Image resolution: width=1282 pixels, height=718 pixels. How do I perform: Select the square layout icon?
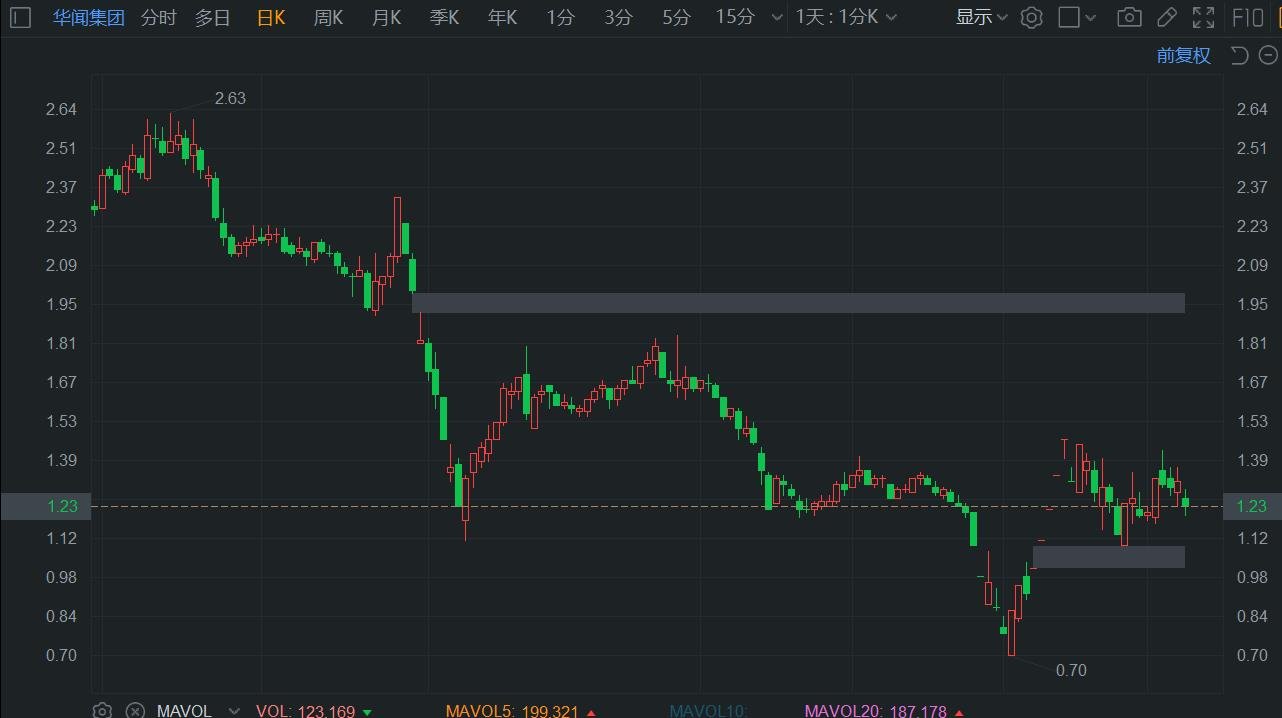click(x=1069, y=17)
